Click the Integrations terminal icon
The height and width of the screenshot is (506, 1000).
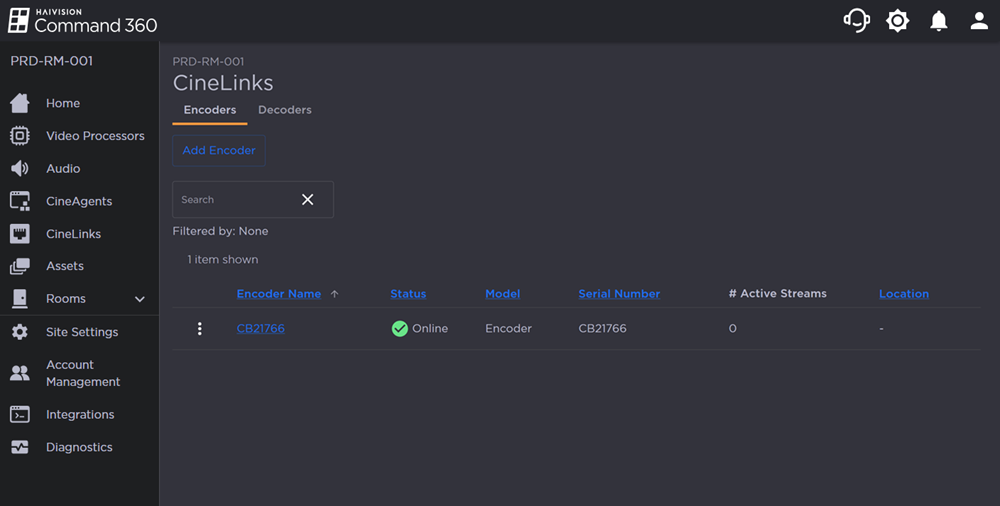tap(20, 414)
